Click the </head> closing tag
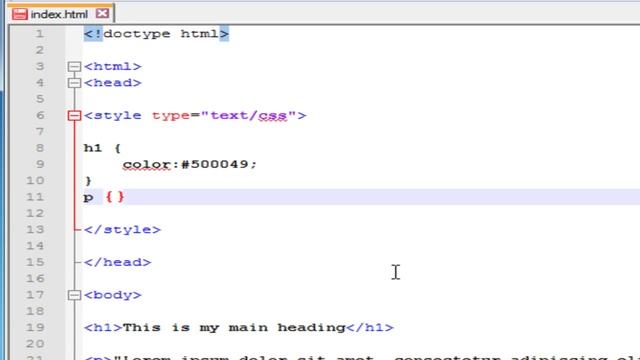This screenshot has width=640, height=360. pos(118,262)
